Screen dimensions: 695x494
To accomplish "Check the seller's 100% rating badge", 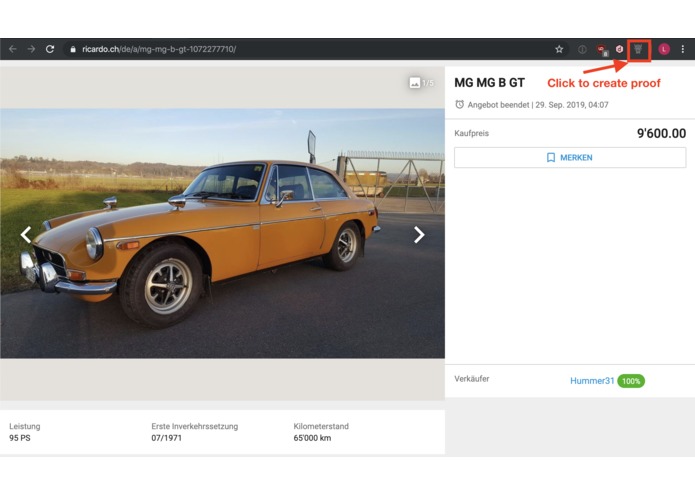I will [x=631, y=381].
